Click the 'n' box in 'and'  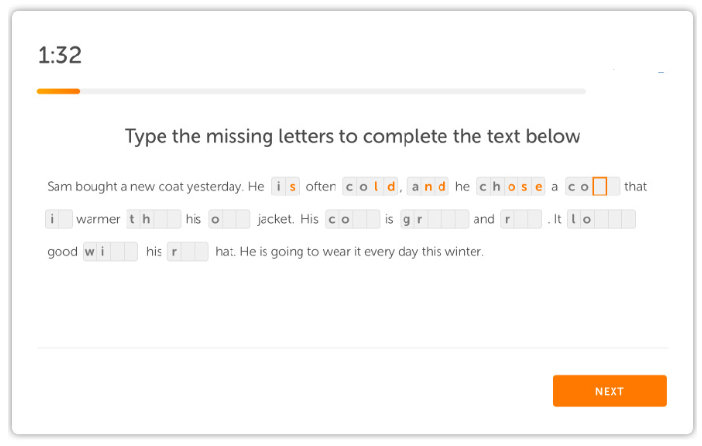coord(428,186)
